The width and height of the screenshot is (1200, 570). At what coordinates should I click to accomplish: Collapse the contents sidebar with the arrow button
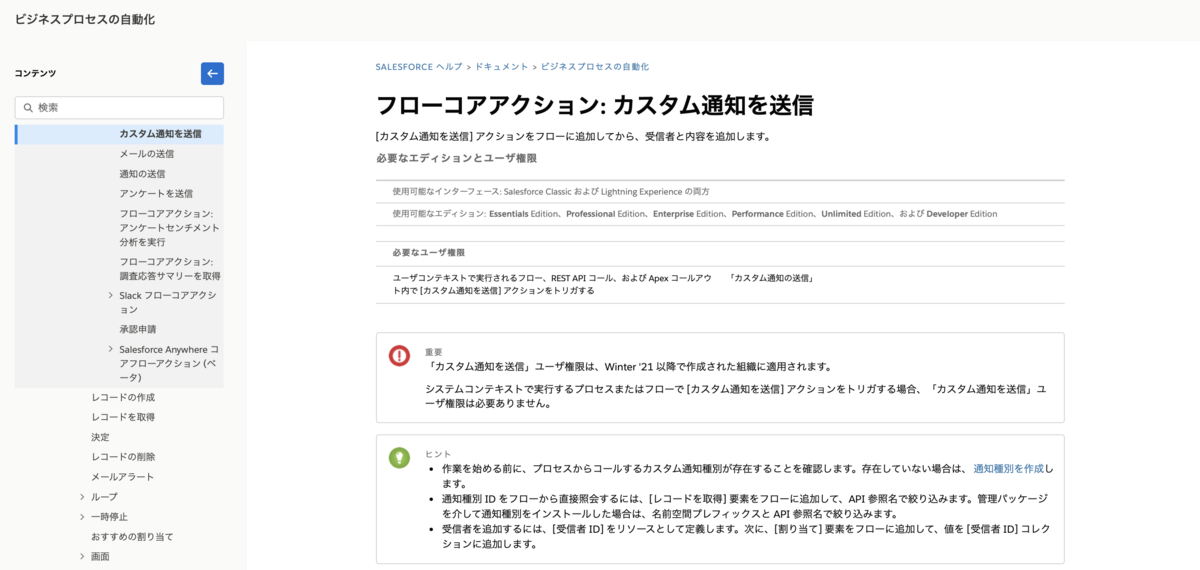pyautogui.click(x=212, y=73)
